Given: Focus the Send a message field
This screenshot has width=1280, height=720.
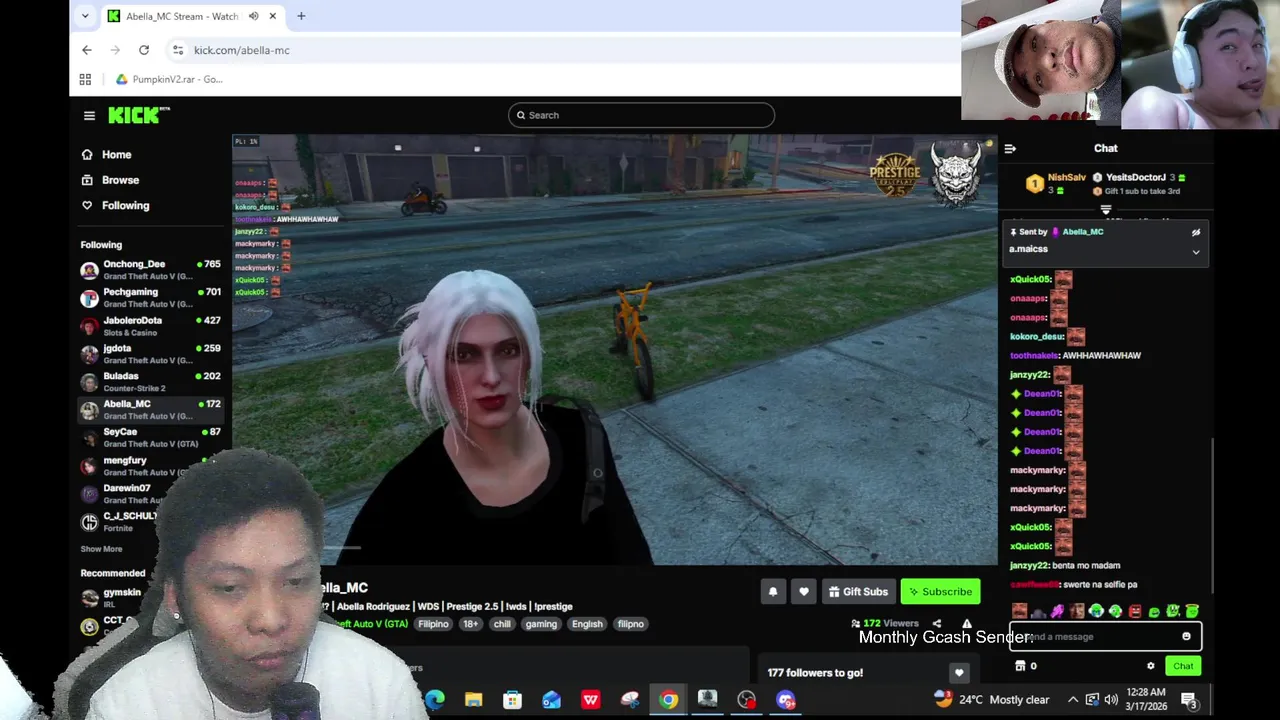Looking at the screenshot, I should (x=1105, y=637).
